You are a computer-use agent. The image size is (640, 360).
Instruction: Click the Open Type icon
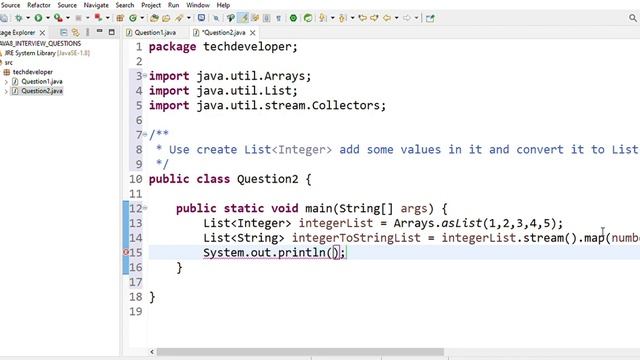[154, 18]
